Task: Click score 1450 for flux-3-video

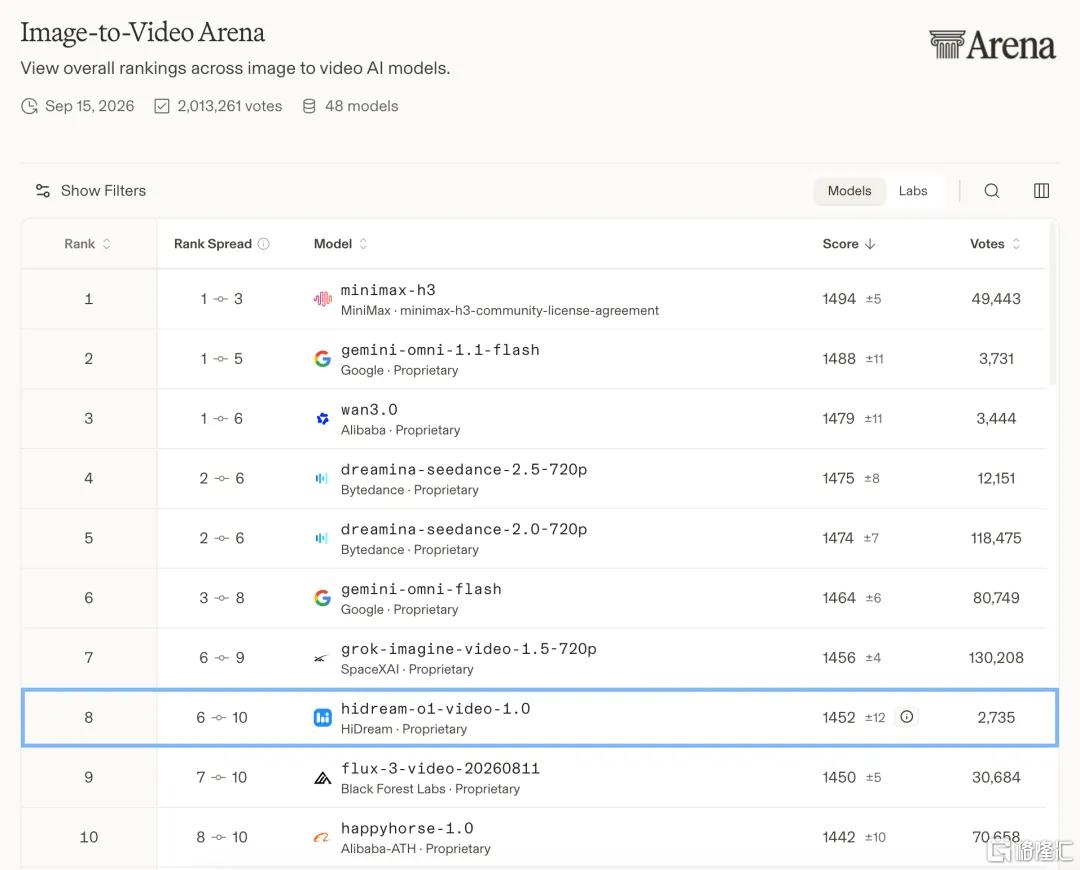Action: 839,778
